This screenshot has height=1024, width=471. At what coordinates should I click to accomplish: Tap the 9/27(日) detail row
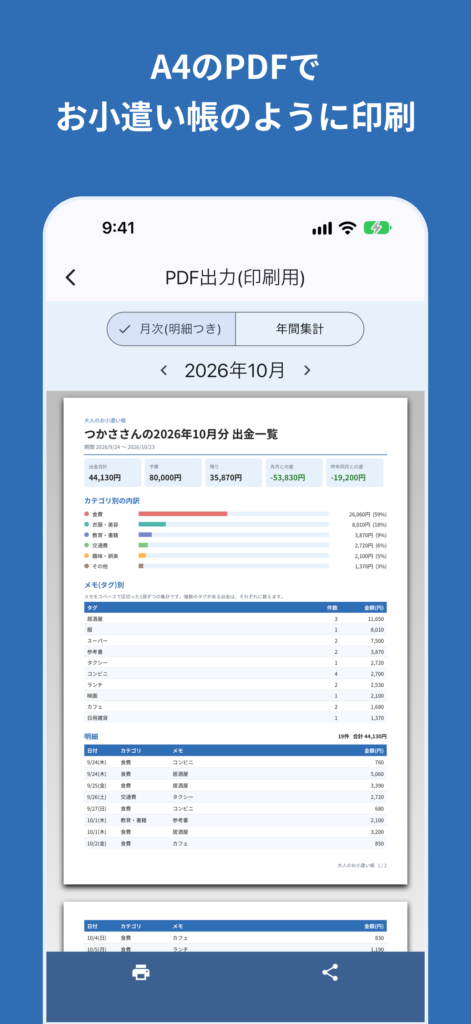coord(235,808)
